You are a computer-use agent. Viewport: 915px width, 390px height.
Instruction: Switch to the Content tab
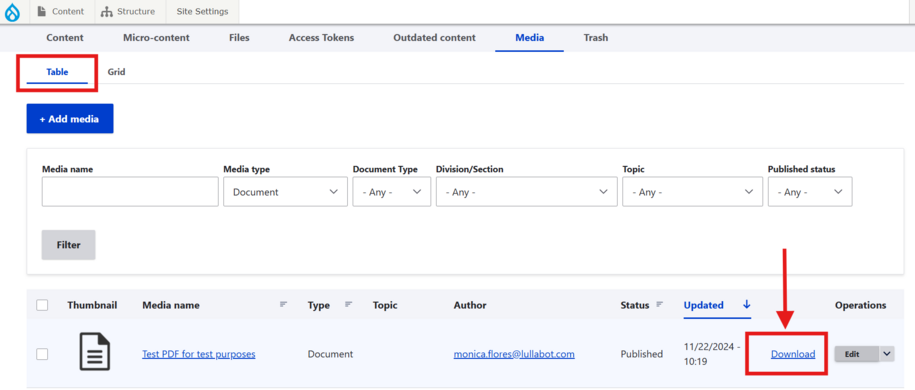[x=65, y=37]
